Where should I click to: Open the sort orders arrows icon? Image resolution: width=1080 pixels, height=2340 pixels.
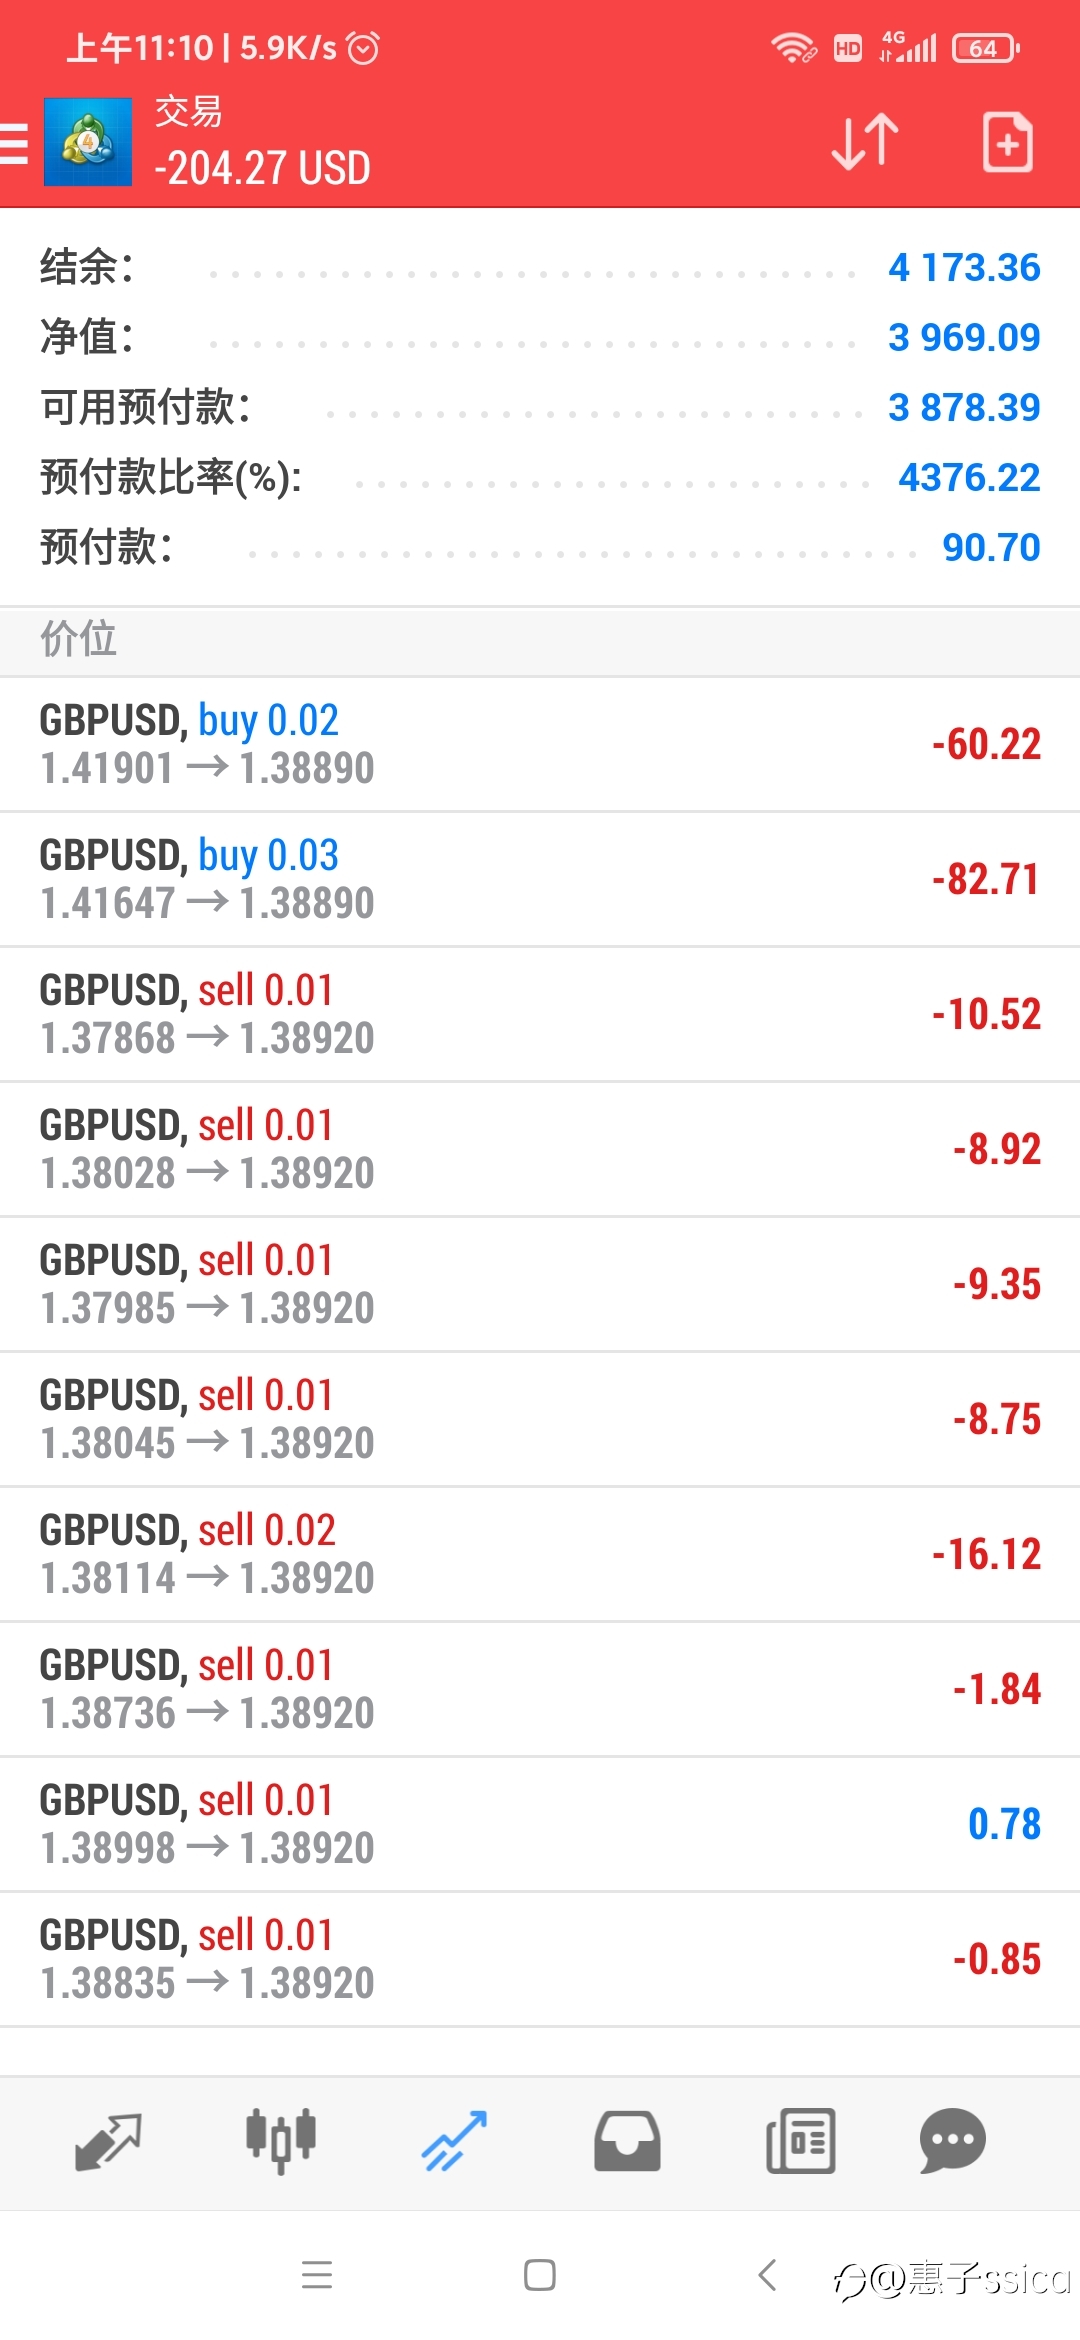pyautogui.click(x=865, y=142)
